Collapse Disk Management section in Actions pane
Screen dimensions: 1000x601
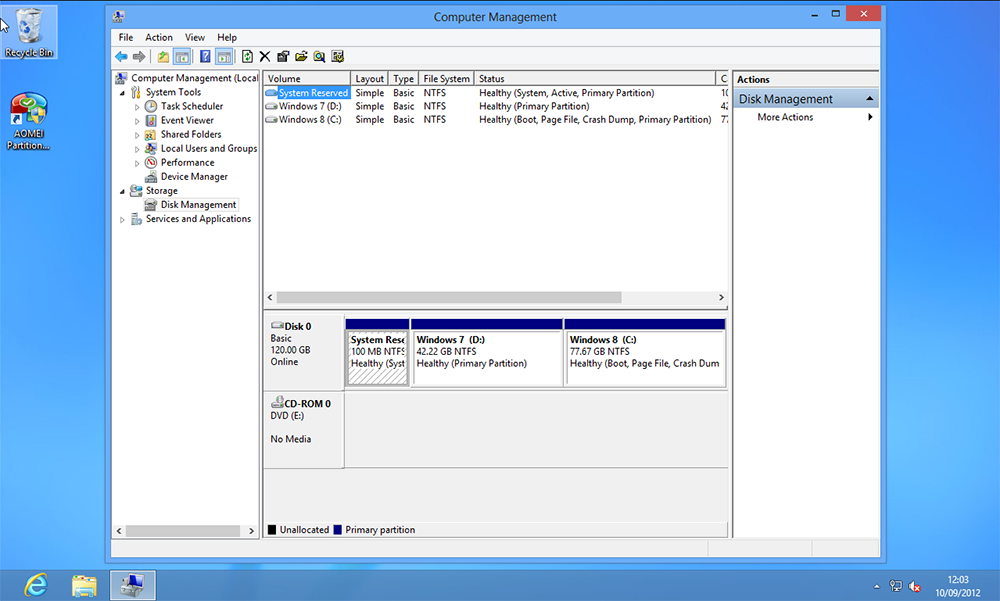point(869,99)
